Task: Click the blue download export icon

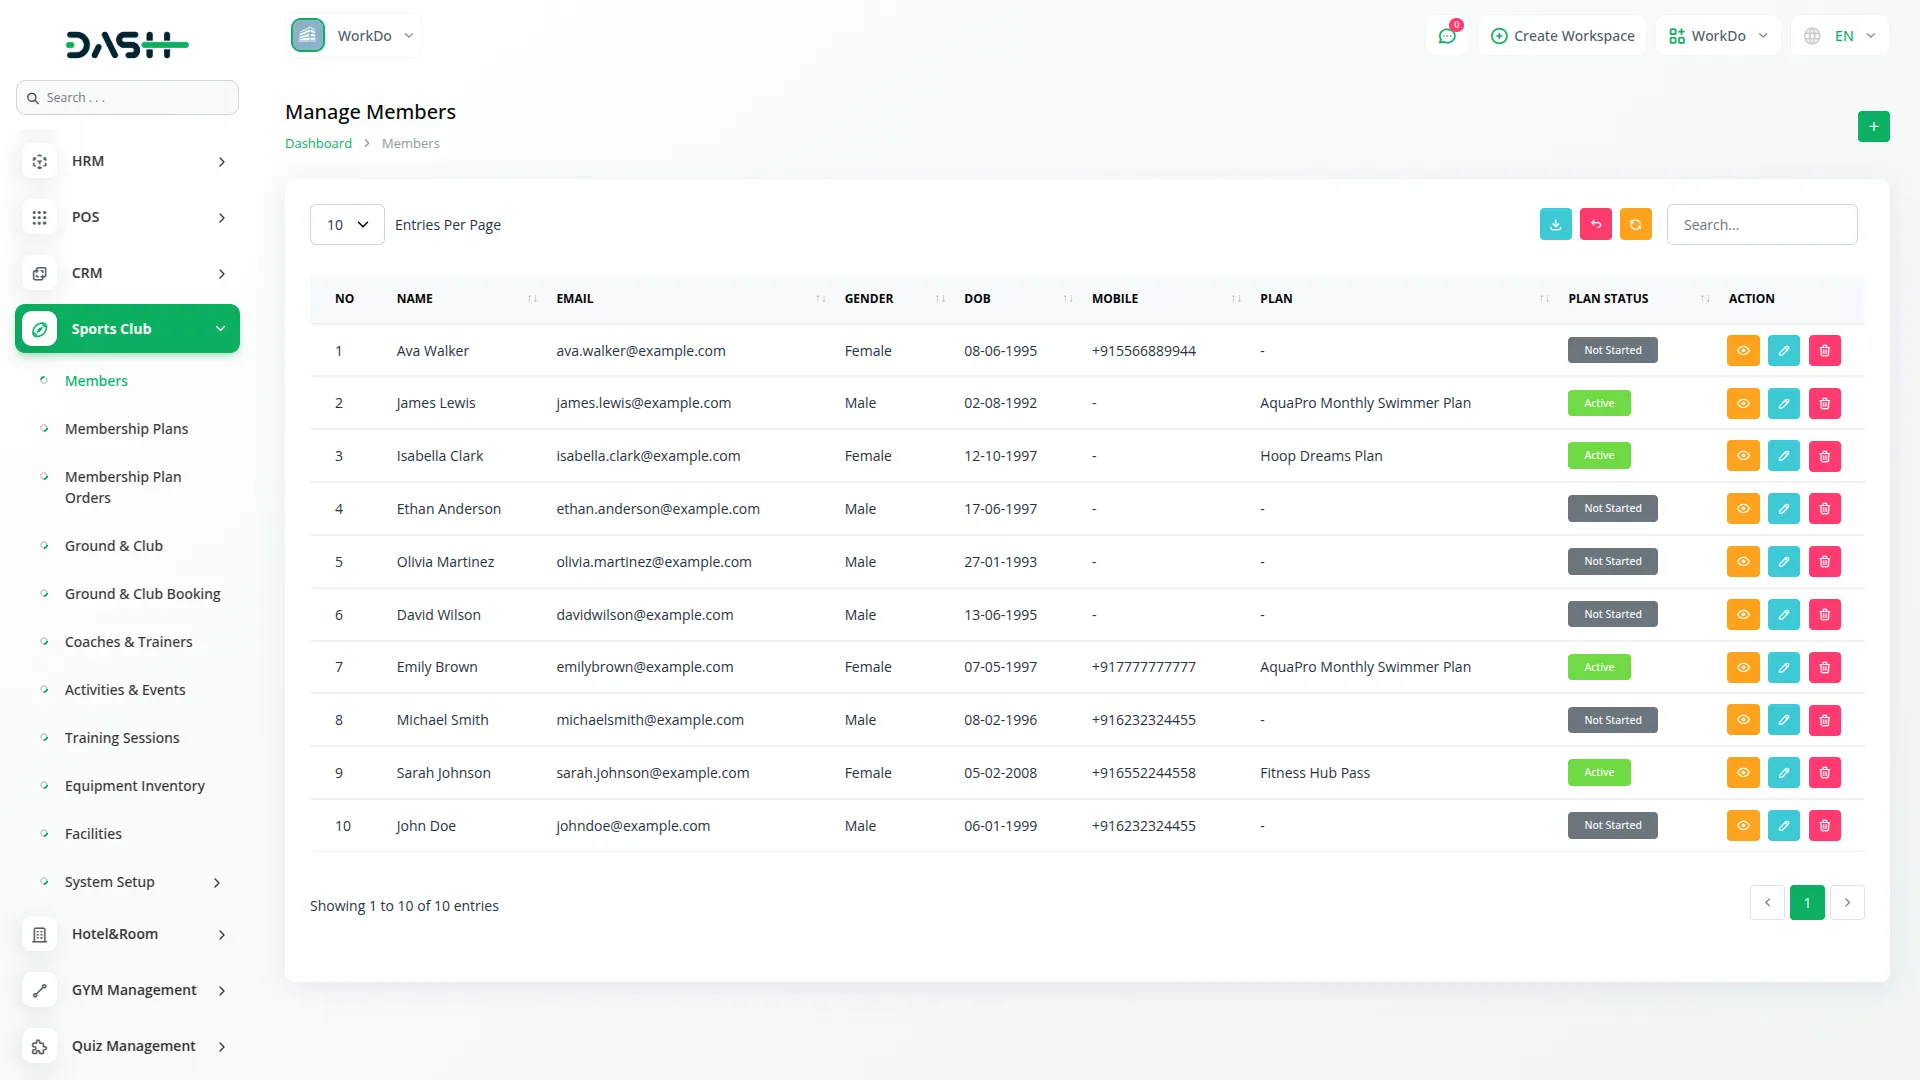Action: pyautogui.click(x=1555, y=225)
